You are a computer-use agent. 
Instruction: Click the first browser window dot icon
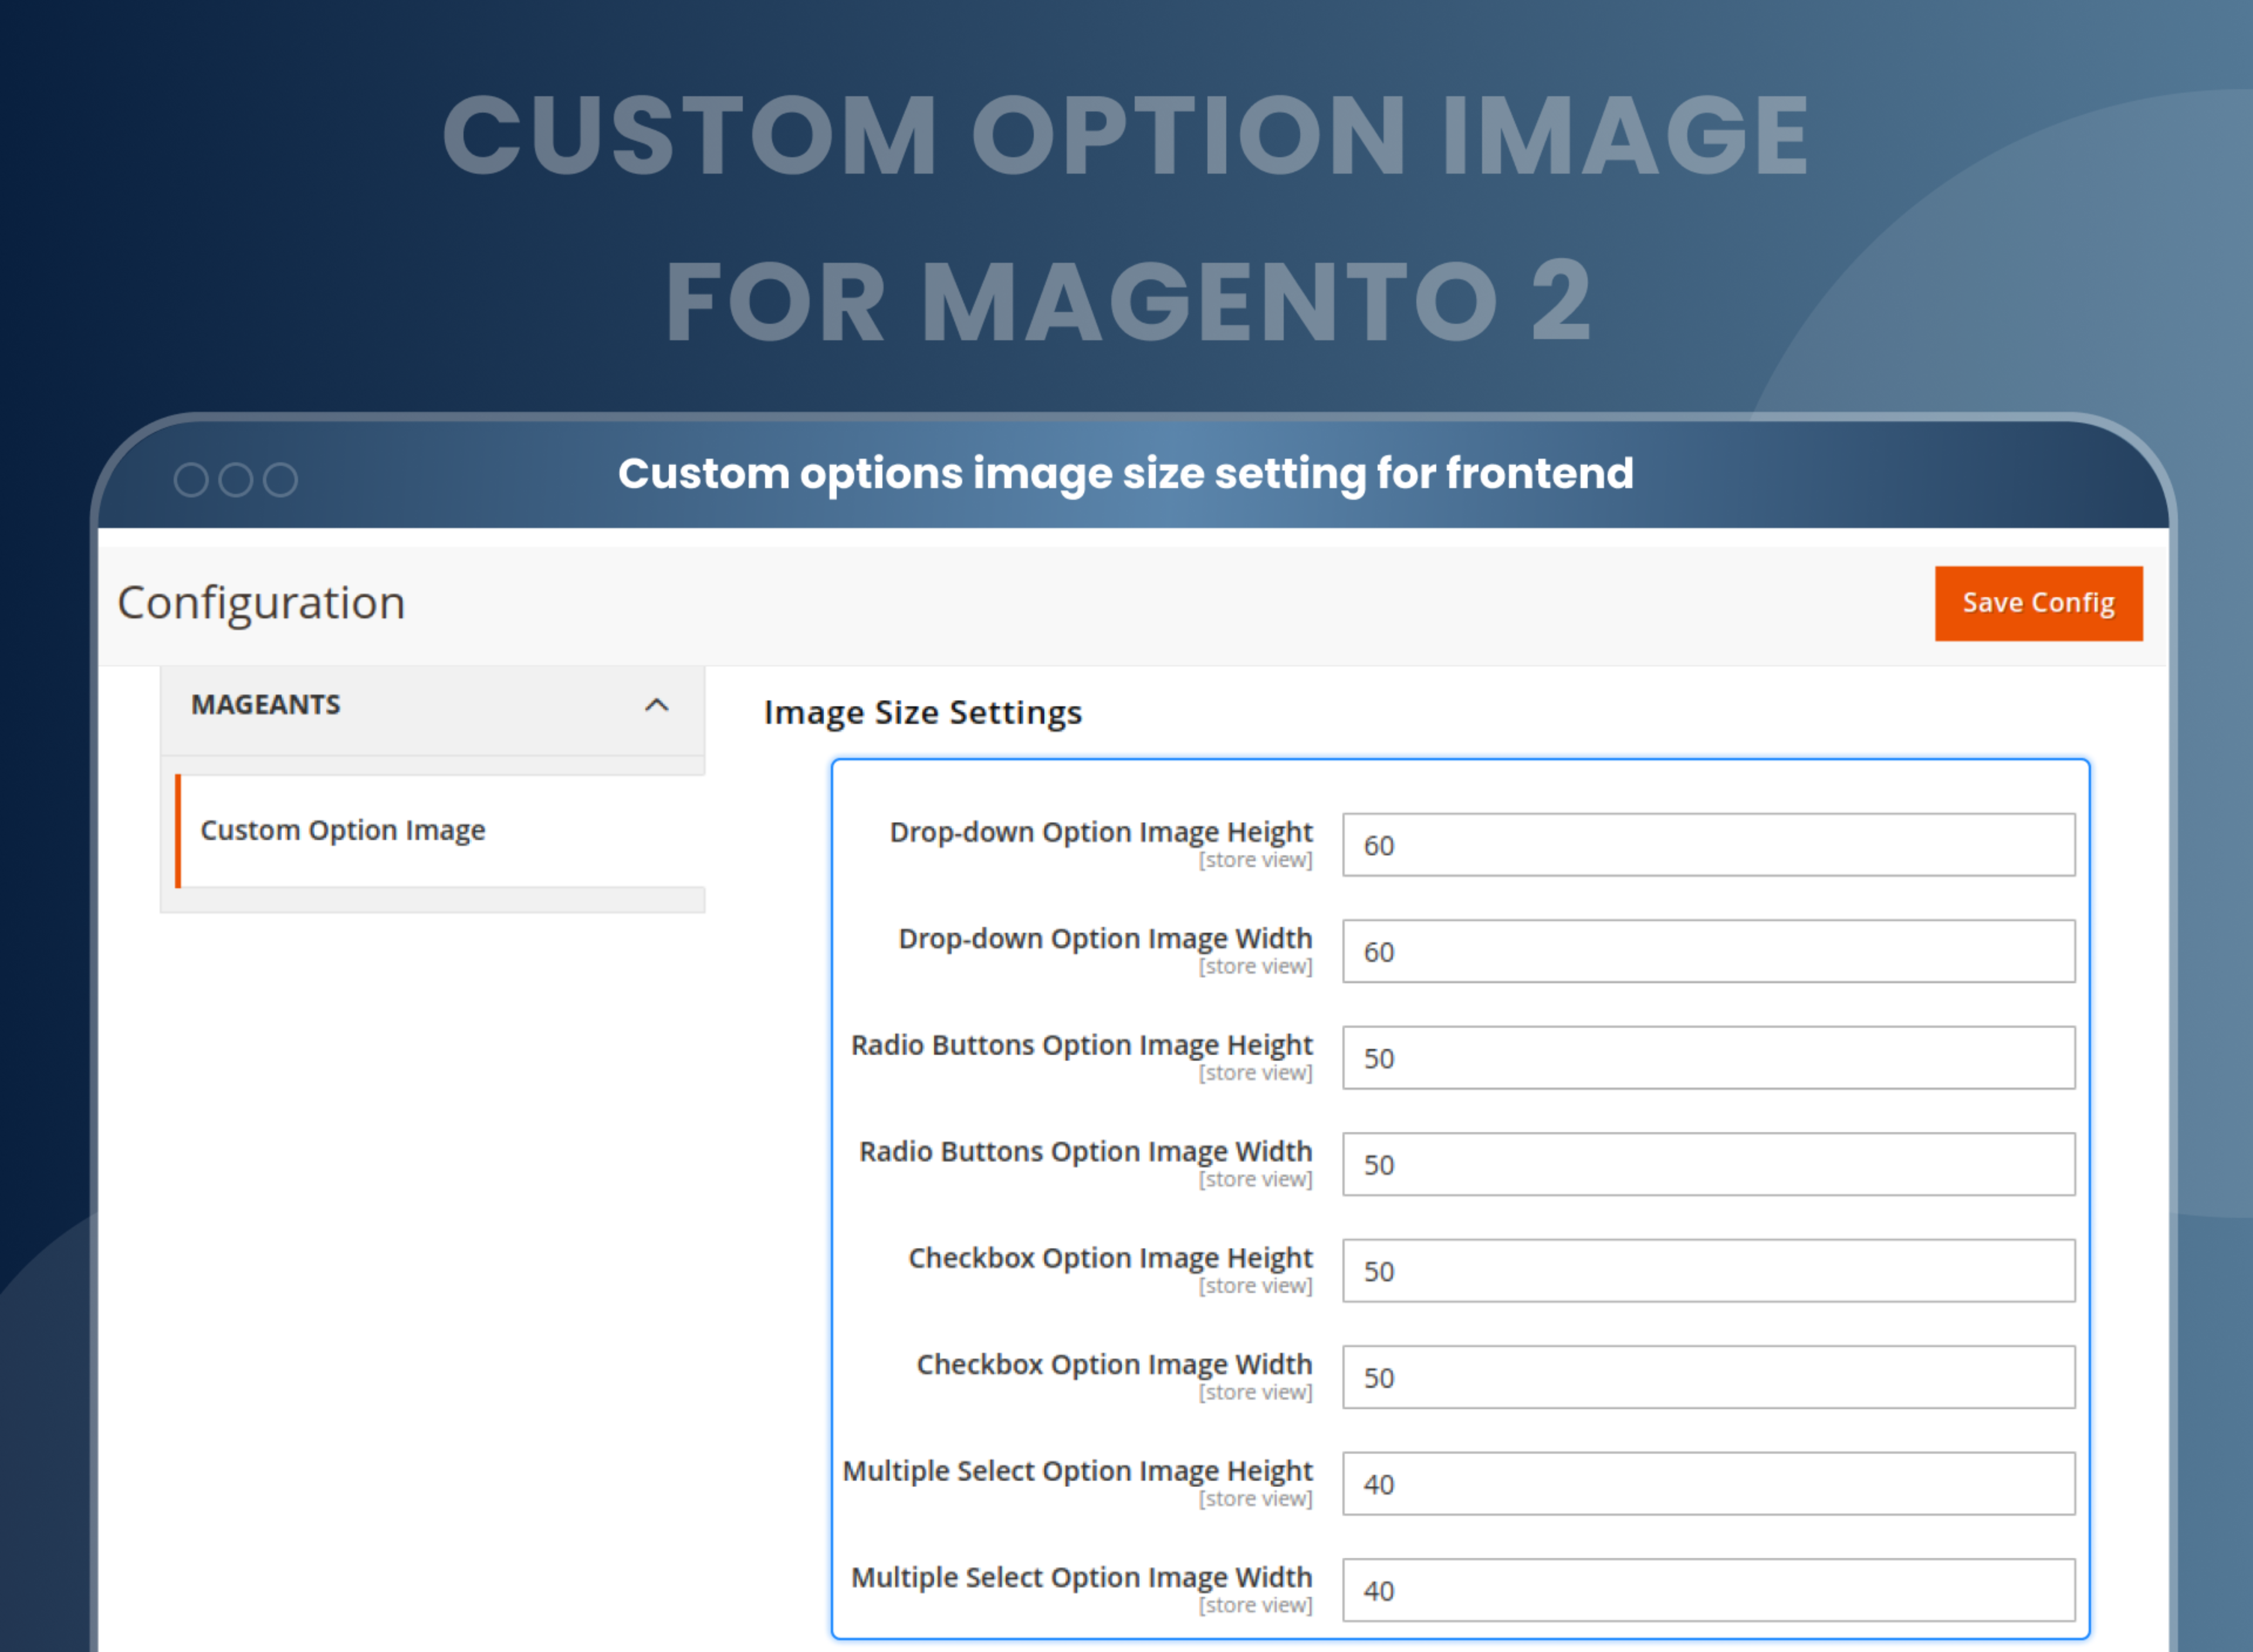191,479
